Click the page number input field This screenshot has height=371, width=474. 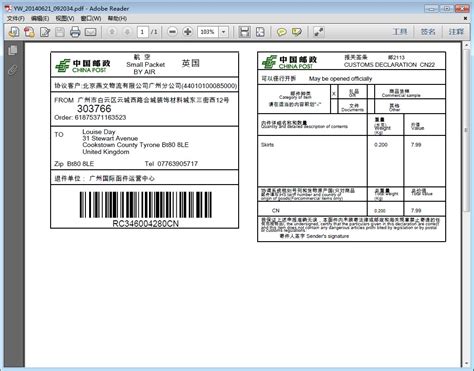pyautogui.click(x=143, y=32)
